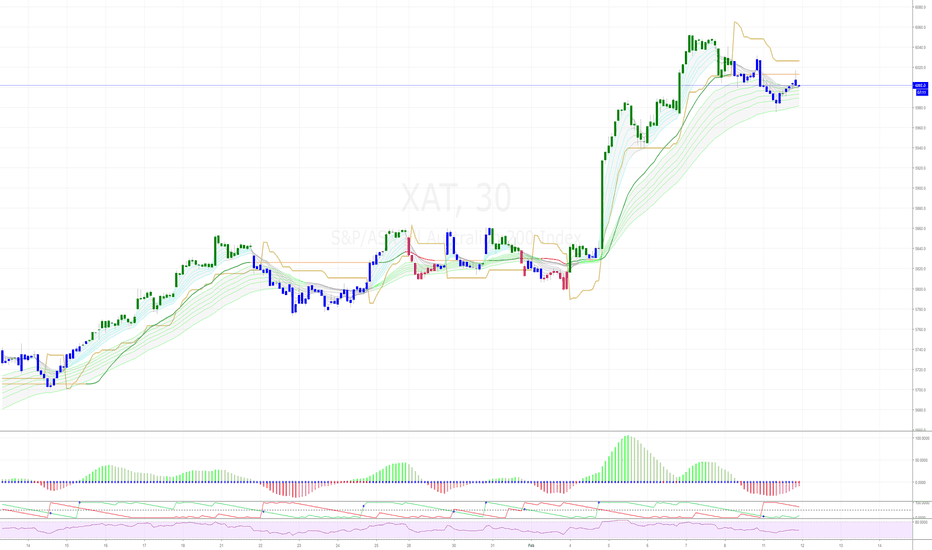932x550 pixels.
Task: Click the '28' date label on the time axis
Action: 409,545
